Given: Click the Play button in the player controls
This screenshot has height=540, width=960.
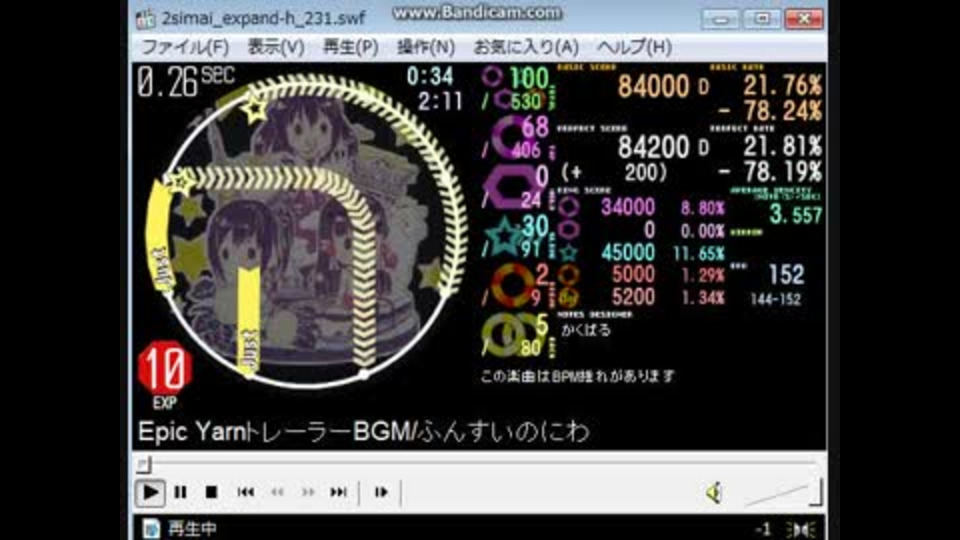Looking at the screenshot, I should [x=150, y=492].
